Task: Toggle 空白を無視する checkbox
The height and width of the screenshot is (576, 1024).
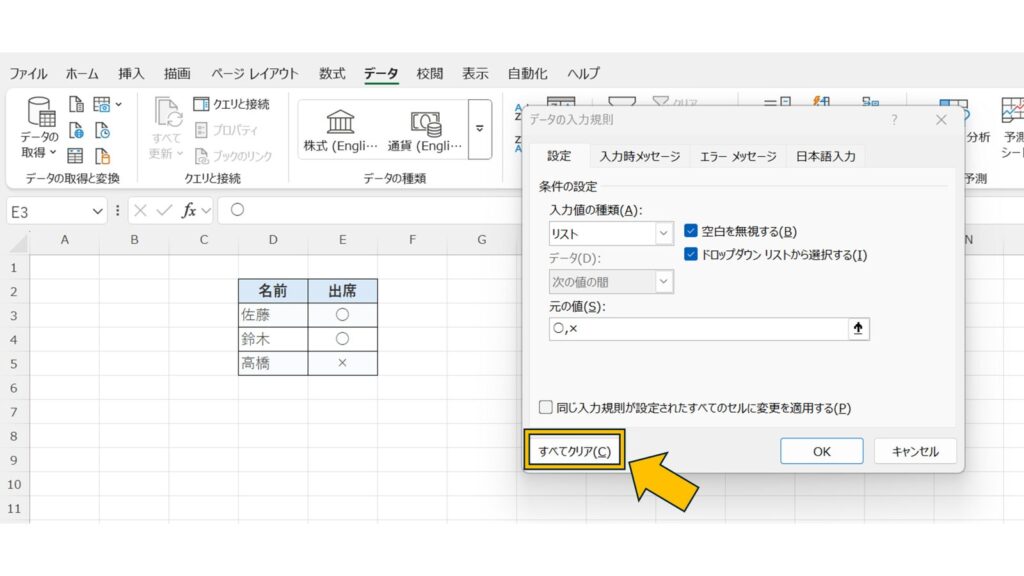Action: tap(691, 231)
